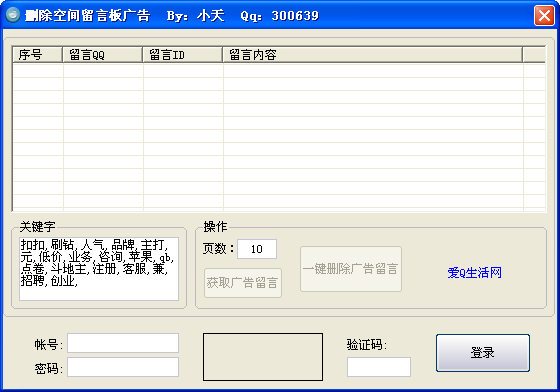
Task: Click the 获取广告留言 button
Action: click(242, 283)
